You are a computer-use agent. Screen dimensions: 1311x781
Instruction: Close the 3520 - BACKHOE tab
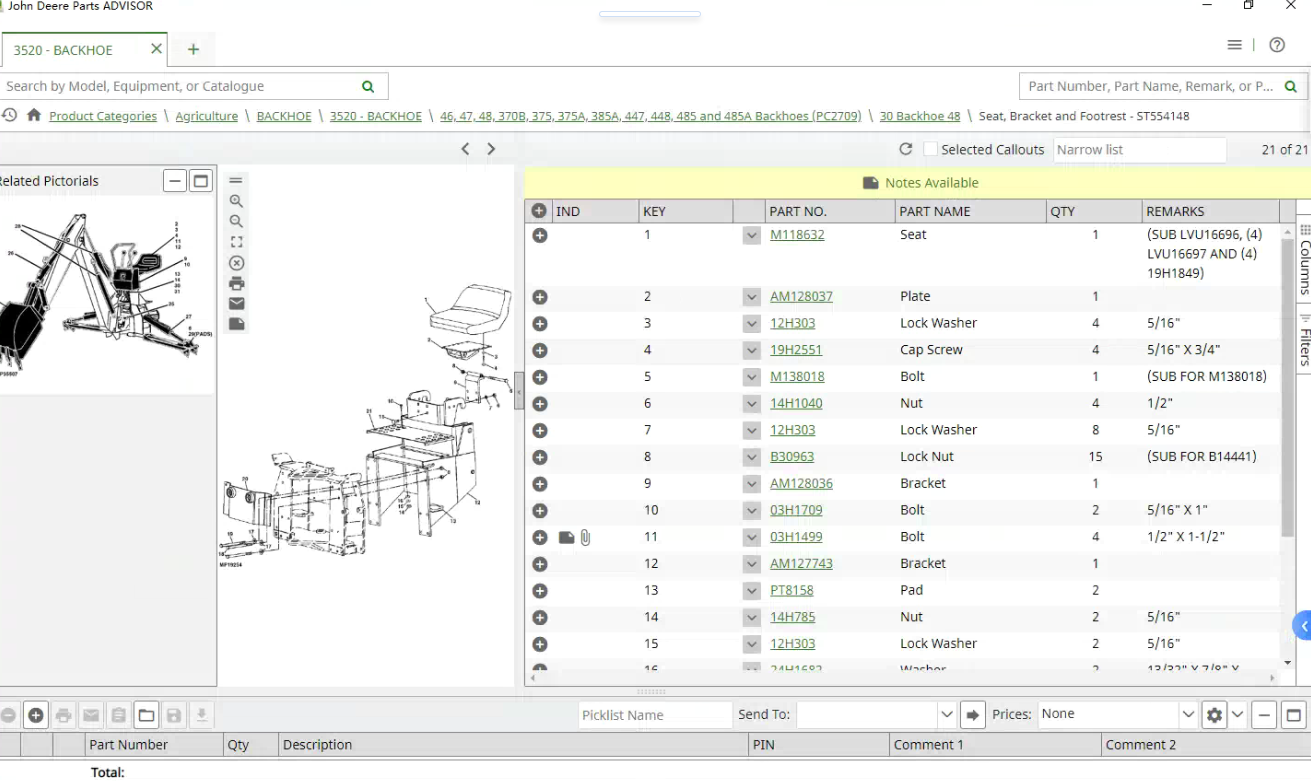tap(157, 48)
